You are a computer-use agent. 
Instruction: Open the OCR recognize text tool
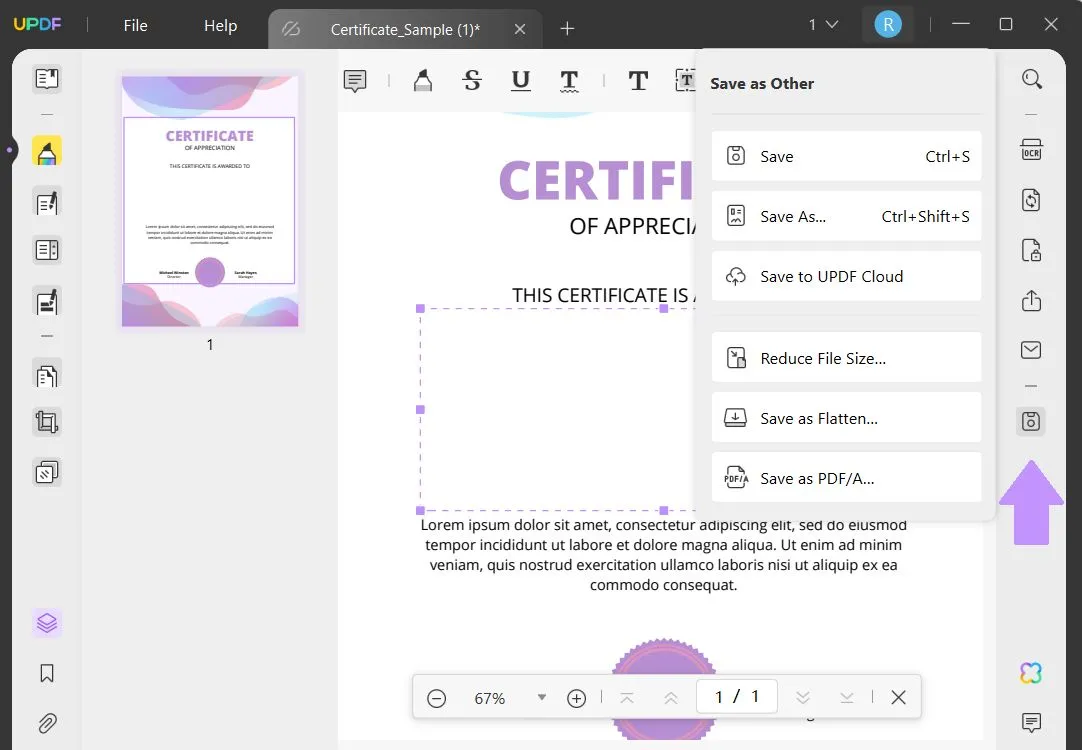(x=1032, y=150)
